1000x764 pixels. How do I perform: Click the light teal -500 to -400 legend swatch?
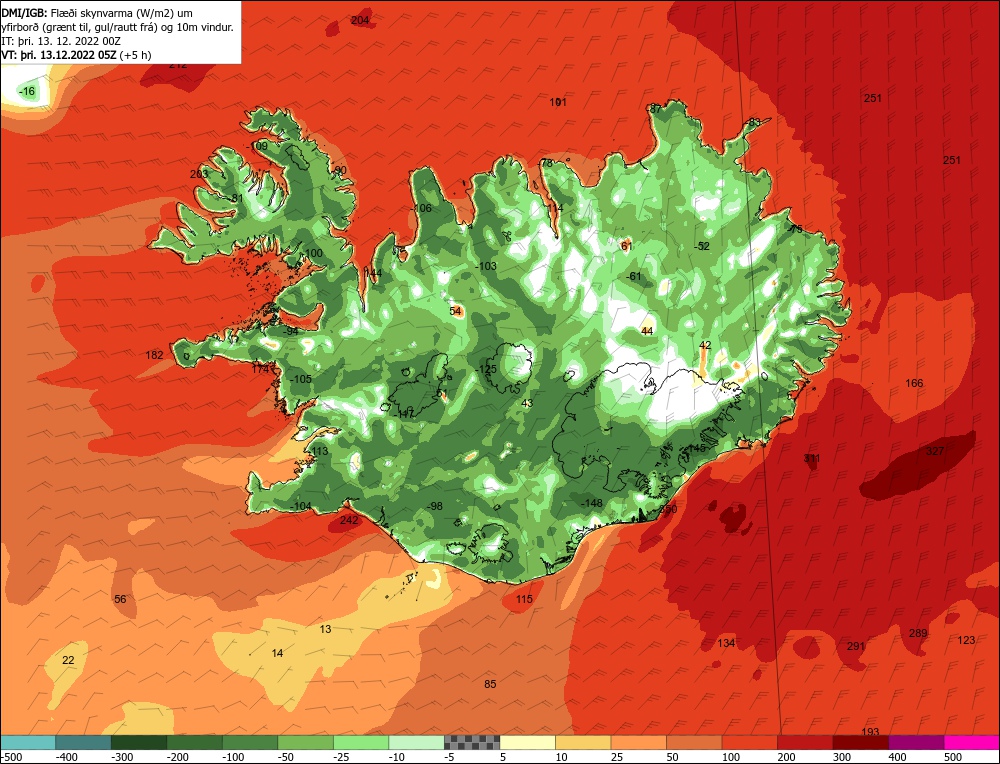[x=28, y=742]
